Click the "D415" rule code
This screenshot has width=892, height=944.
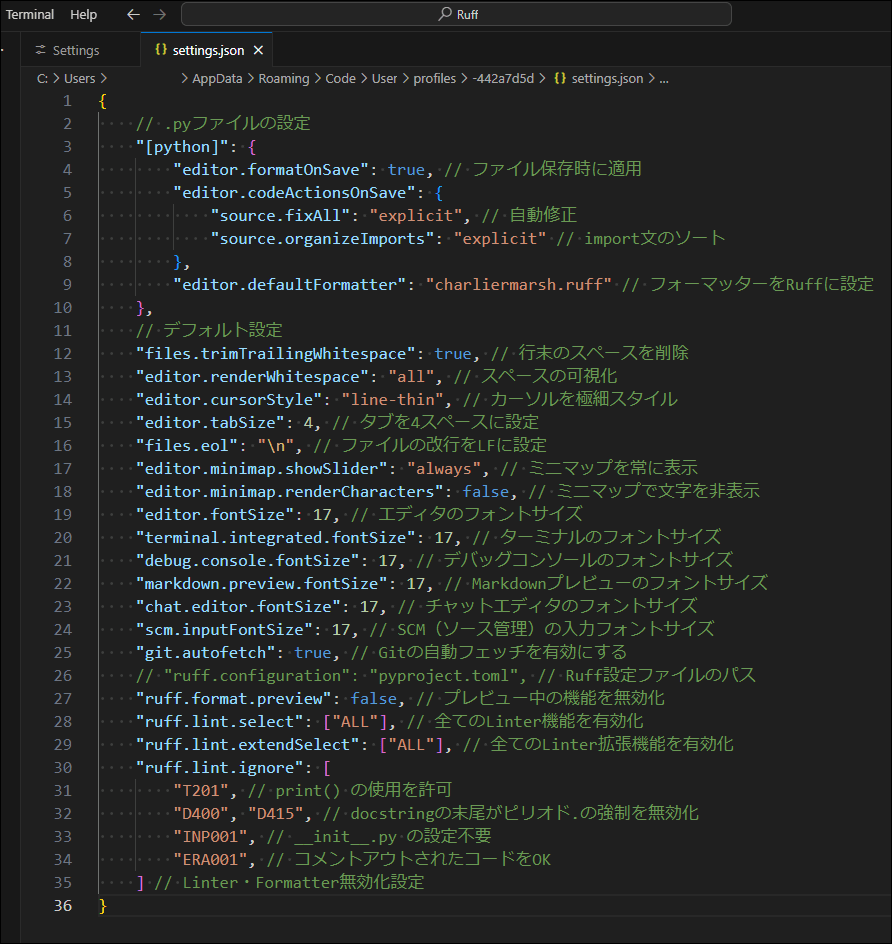(276, 814)
